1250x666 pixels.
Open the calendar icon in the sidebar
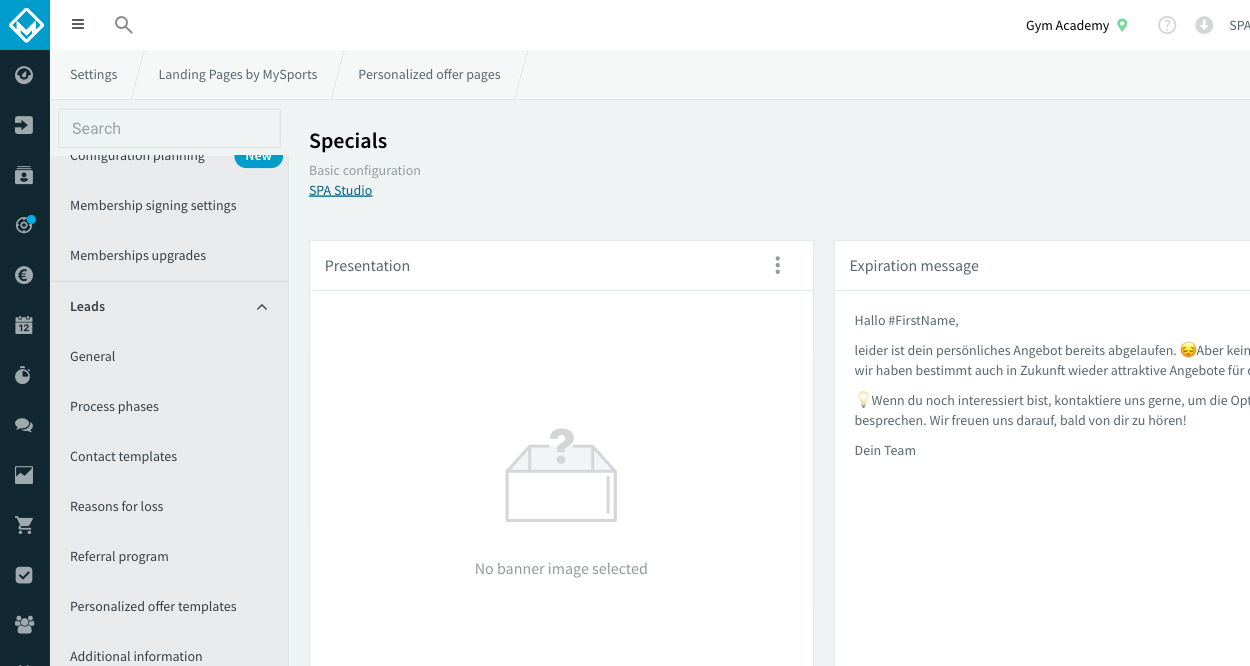[x=25, y=325]
